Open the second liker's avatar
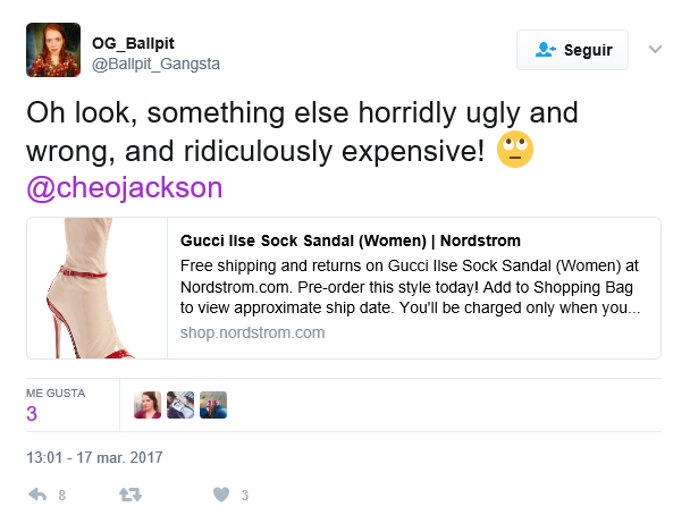 (180, 405)
